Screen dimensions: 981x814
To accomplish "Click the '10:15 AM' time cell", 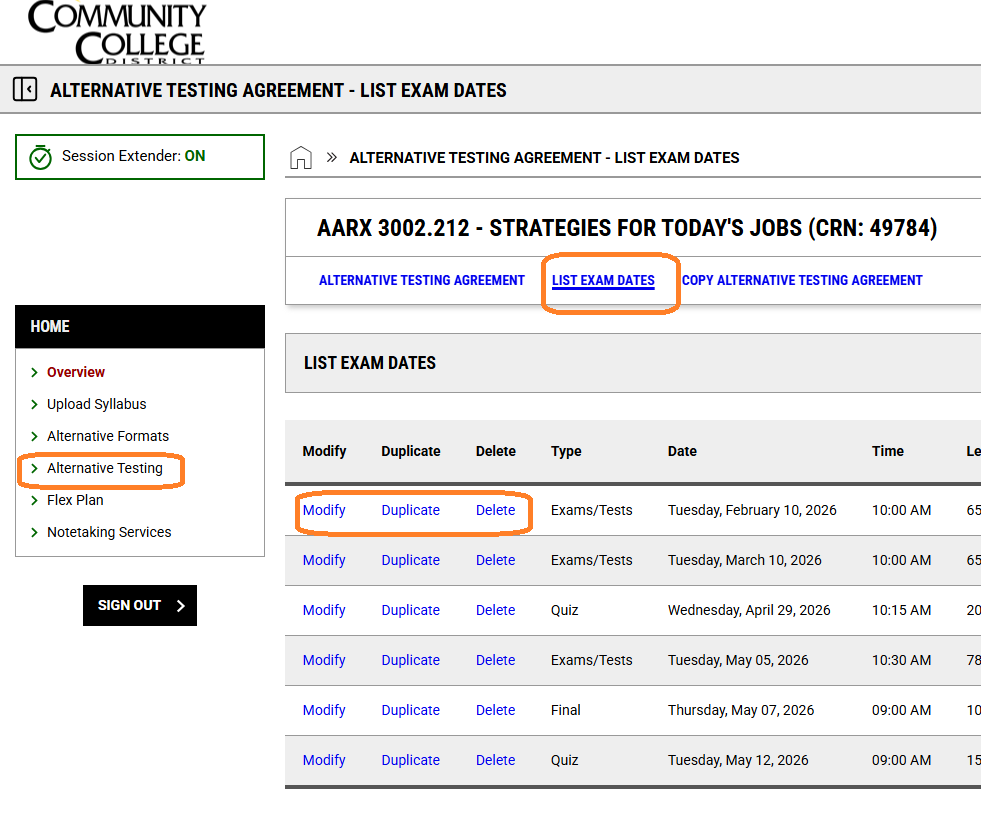I will pos(902,610).
